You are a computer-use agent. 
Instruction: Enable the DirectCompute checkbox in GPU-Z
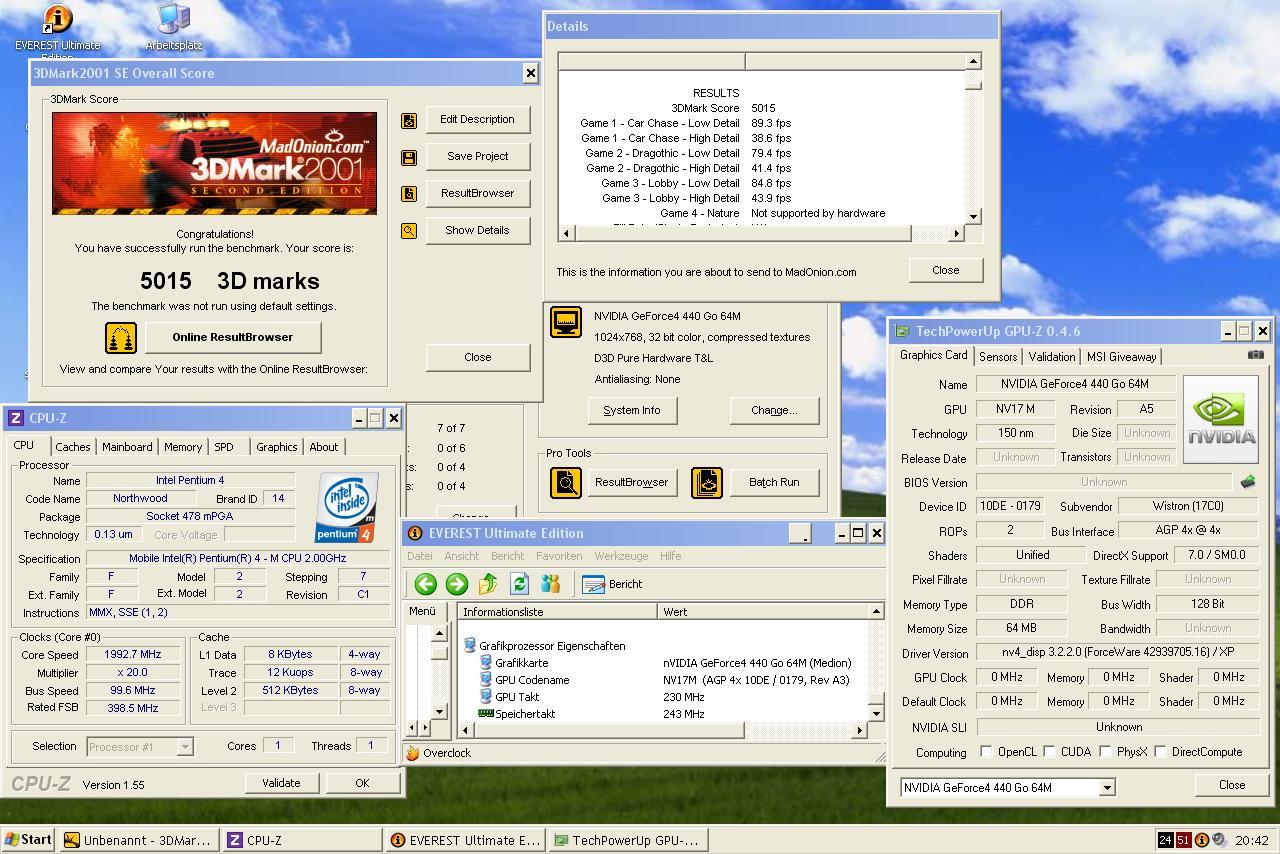pyautogui.click(x=1160, y=752)
